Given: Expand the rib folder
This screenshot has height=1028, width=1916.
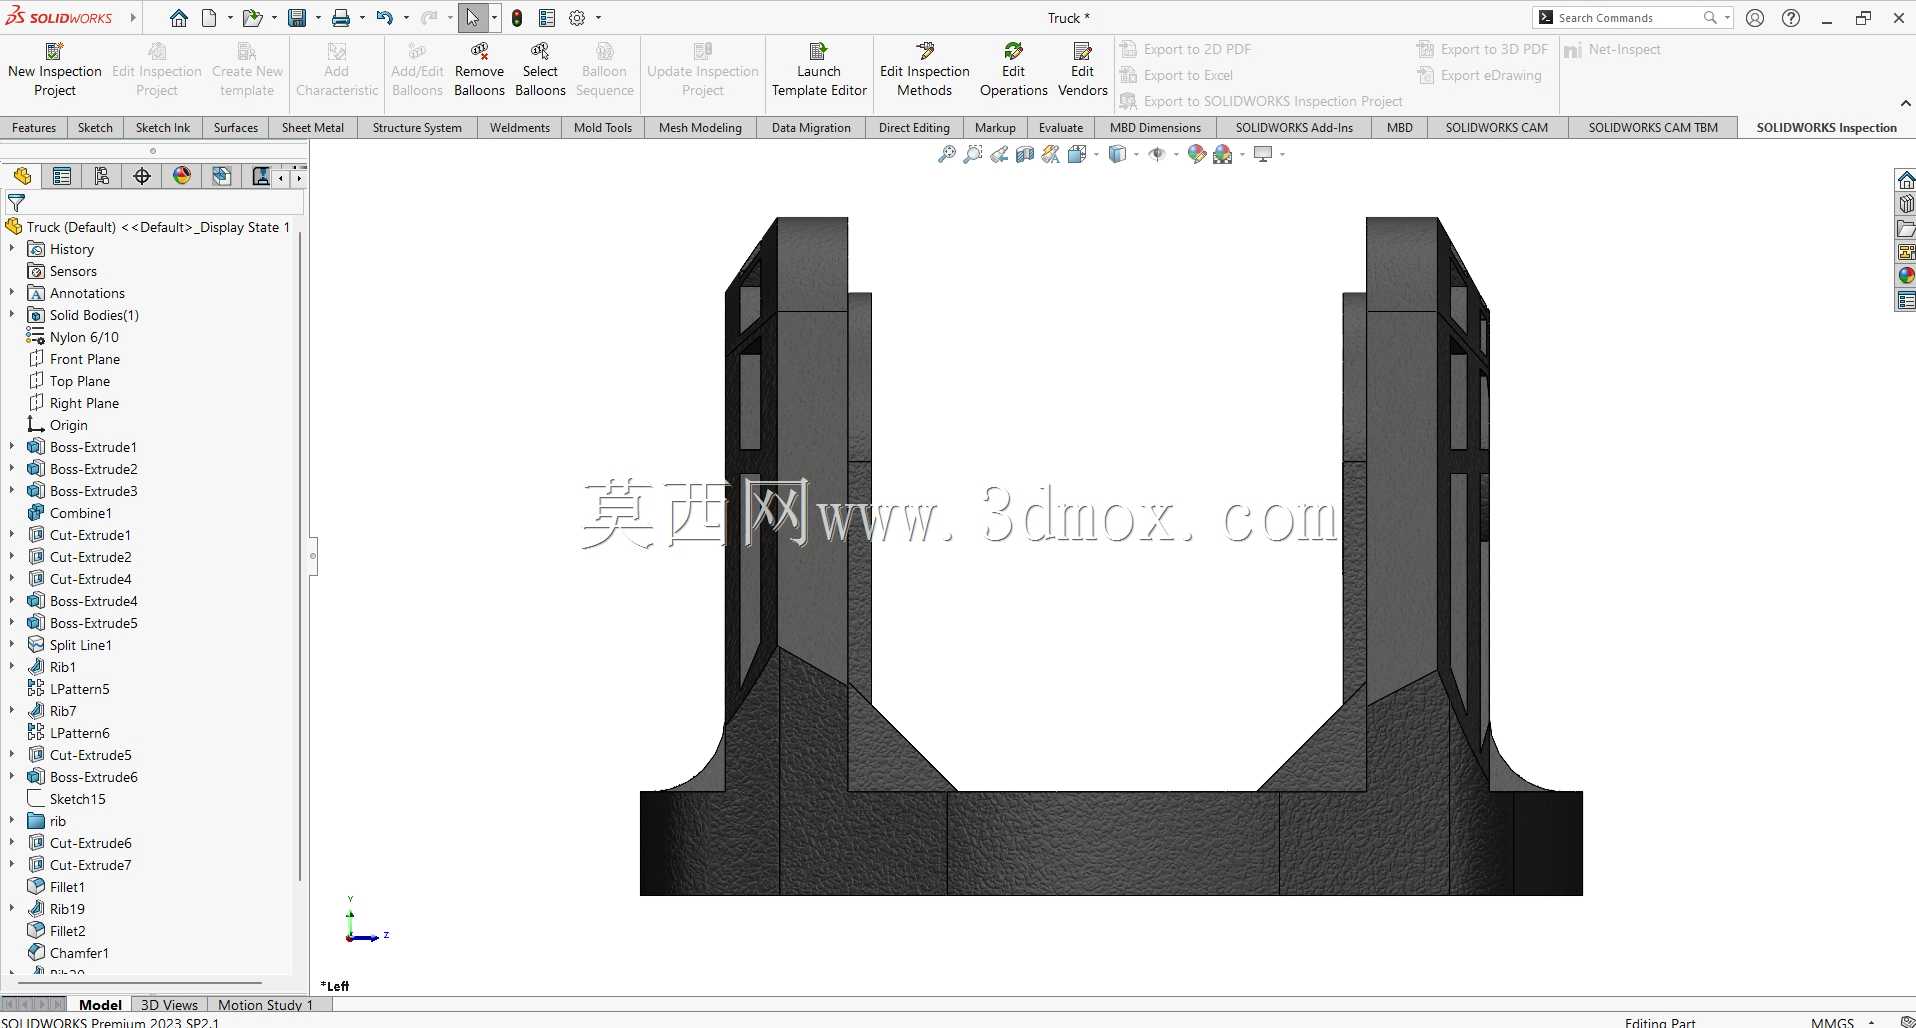Looking at the screenshot, I should pos(12,821).
